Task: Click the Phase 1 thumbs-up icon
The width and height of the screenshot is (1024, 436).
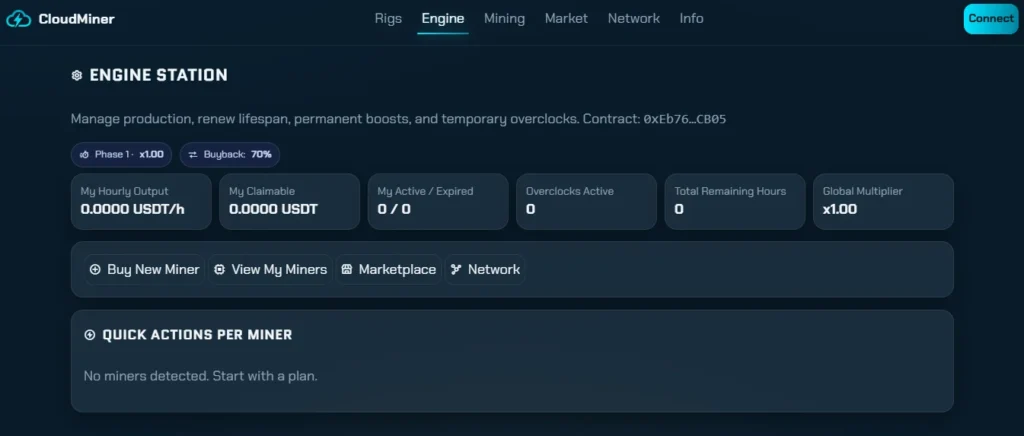Action: 84,155
